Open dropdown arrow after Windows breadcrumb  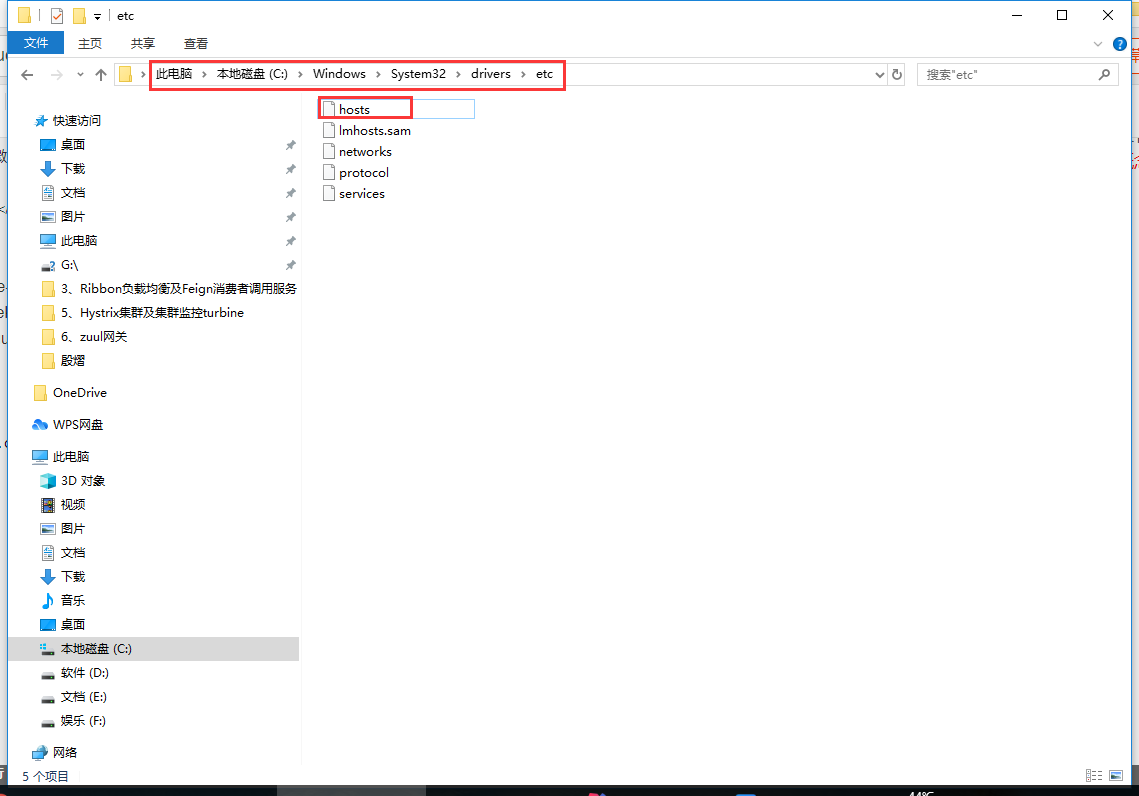[378, 74]
